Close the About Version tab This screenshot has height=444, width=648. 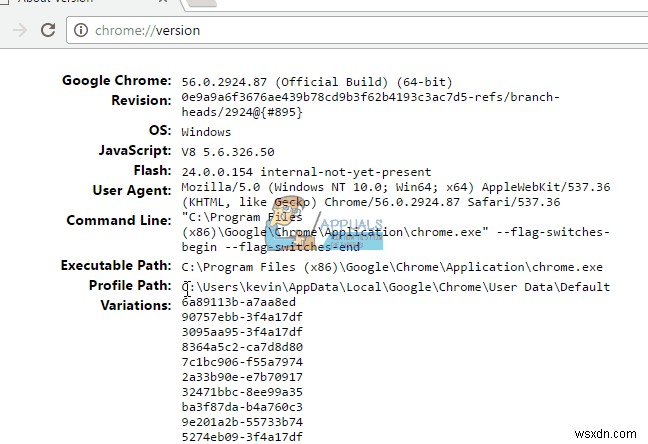click(x=163, y=1)
